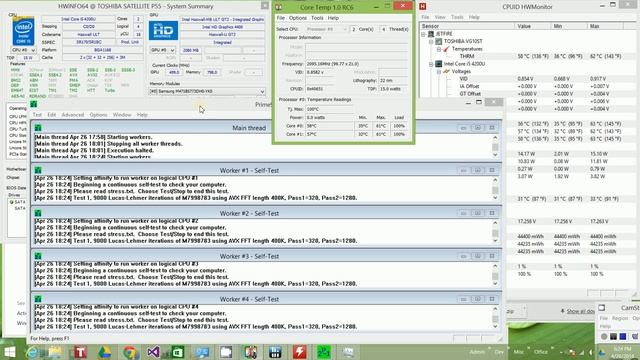Select the VID voltage row in HWMonitor
The image size is (640, 360).
pyautogui.click(x=529, y=79)
